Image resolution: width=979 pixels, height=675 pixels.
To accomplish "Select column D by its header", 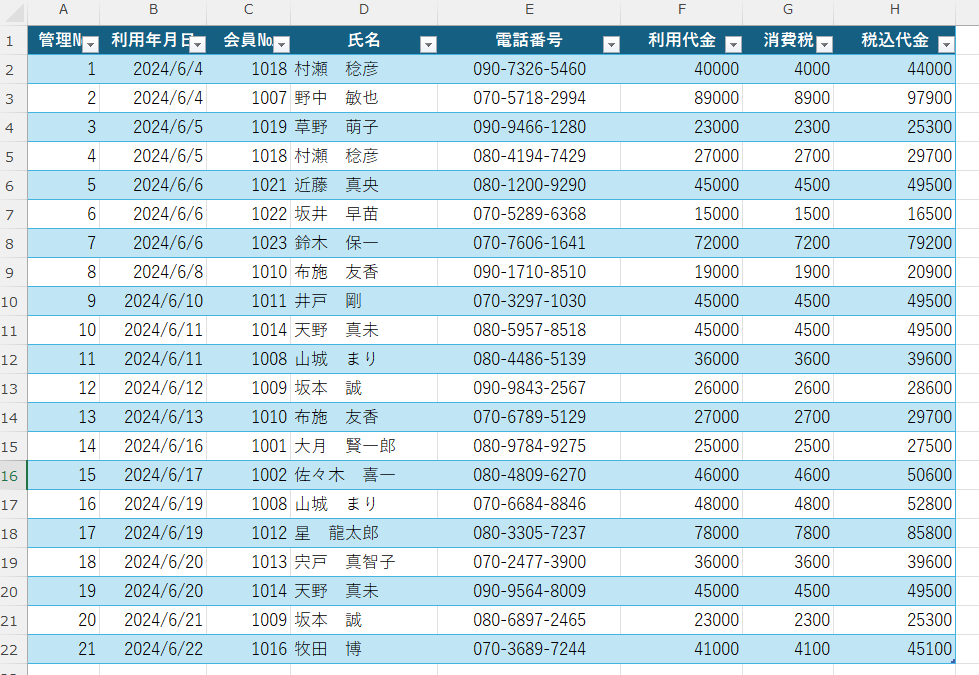I will (364, 10).
